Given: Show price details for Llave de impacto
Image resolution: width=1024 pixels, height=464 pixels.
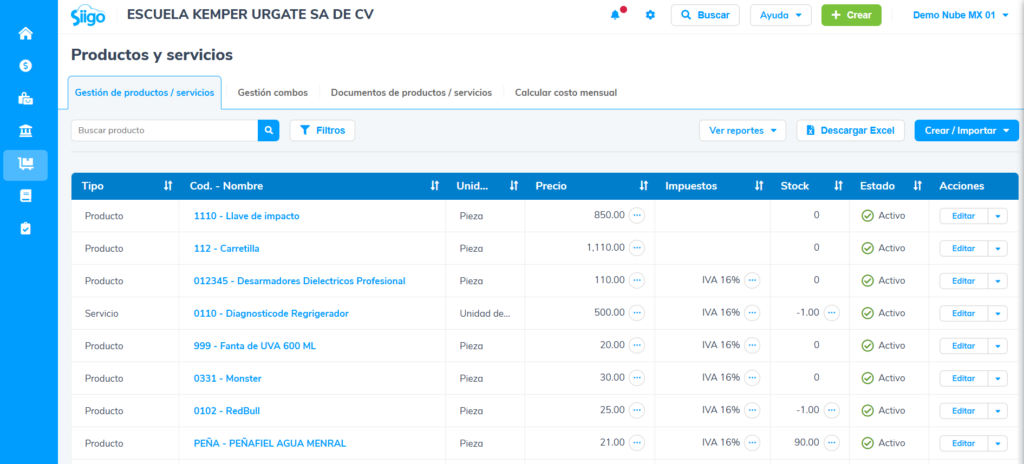Looking at the screenshot, I should pyautogui.click(x=637, y=216).
